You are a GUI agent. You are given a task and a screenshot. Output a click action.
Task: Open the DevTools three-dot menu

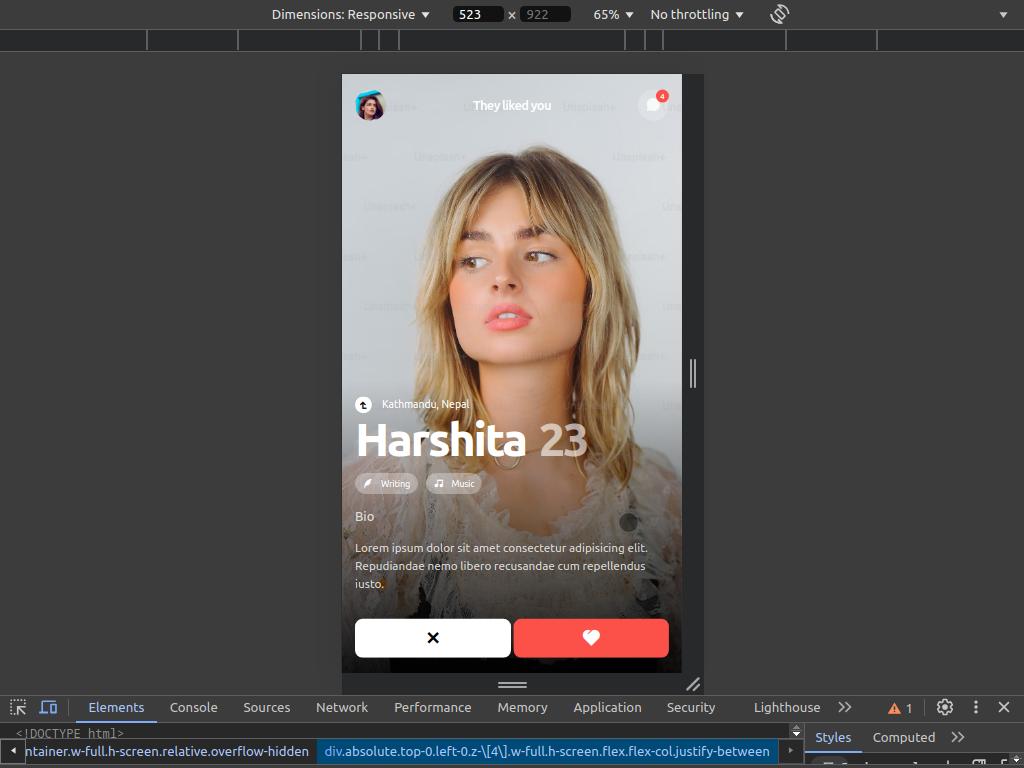976,707
